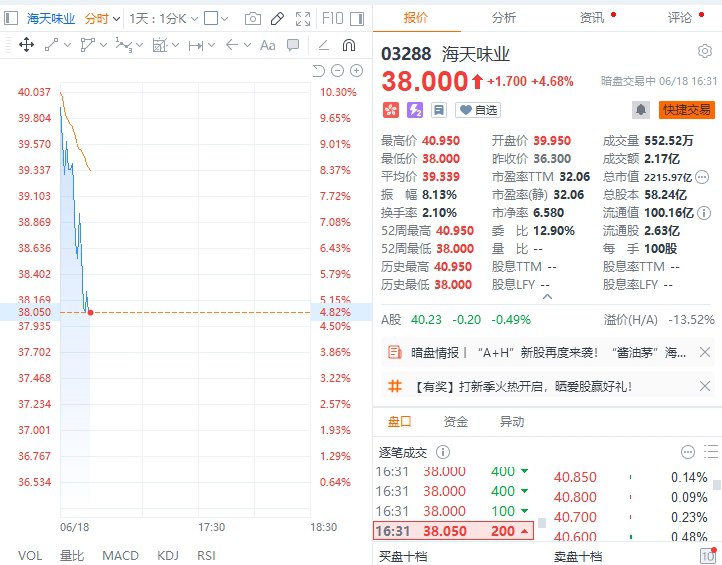Expand arrow annotation options arrow
The width and height of the screenshot is (722, 565).
point(247,45)
